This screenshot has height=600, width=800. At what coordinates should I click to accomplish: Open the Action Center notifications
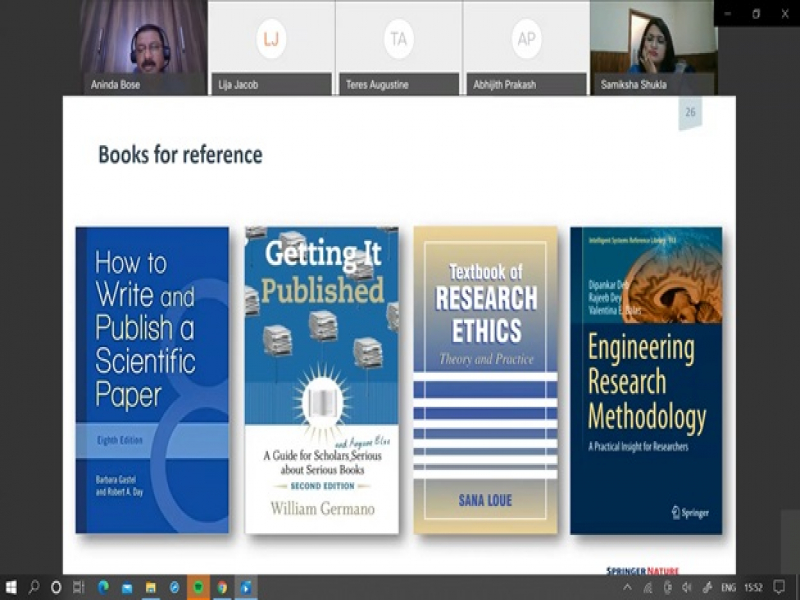779,588
